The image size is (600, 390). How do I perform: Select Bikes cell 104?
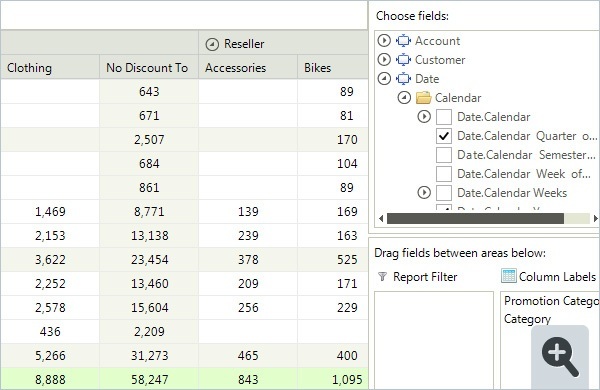tap(333, 164)
